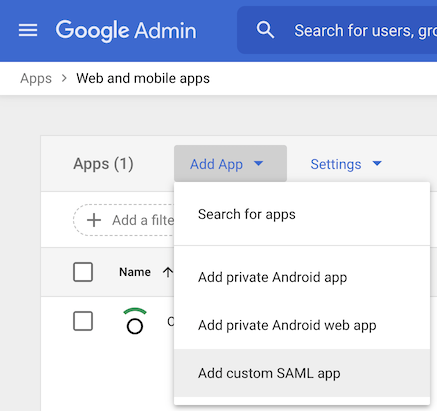Sort by Name column
Viewport: 437px width, 411px height.
[x=135, y=272]
